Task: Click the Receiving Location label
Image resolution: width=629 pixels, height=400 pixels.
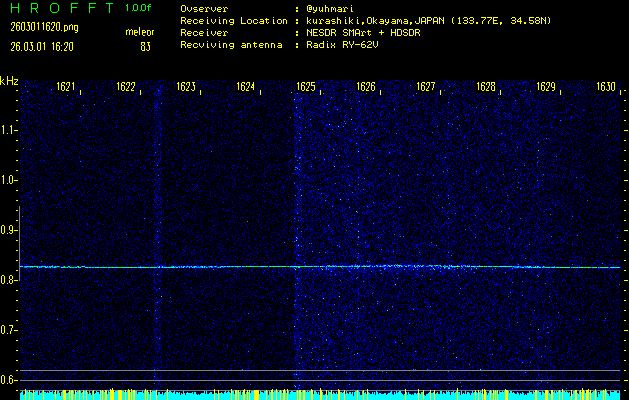Action: pyautogui.click(x=234, y=21)
